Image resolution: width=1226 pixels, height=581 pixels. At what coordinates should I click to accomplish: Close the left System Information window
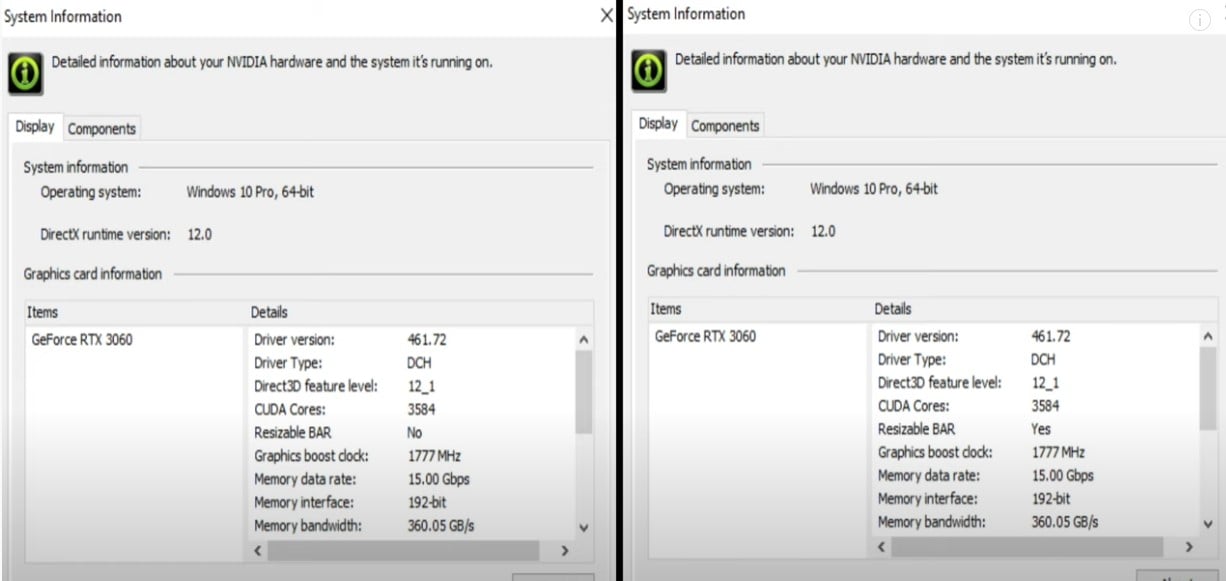606,16
